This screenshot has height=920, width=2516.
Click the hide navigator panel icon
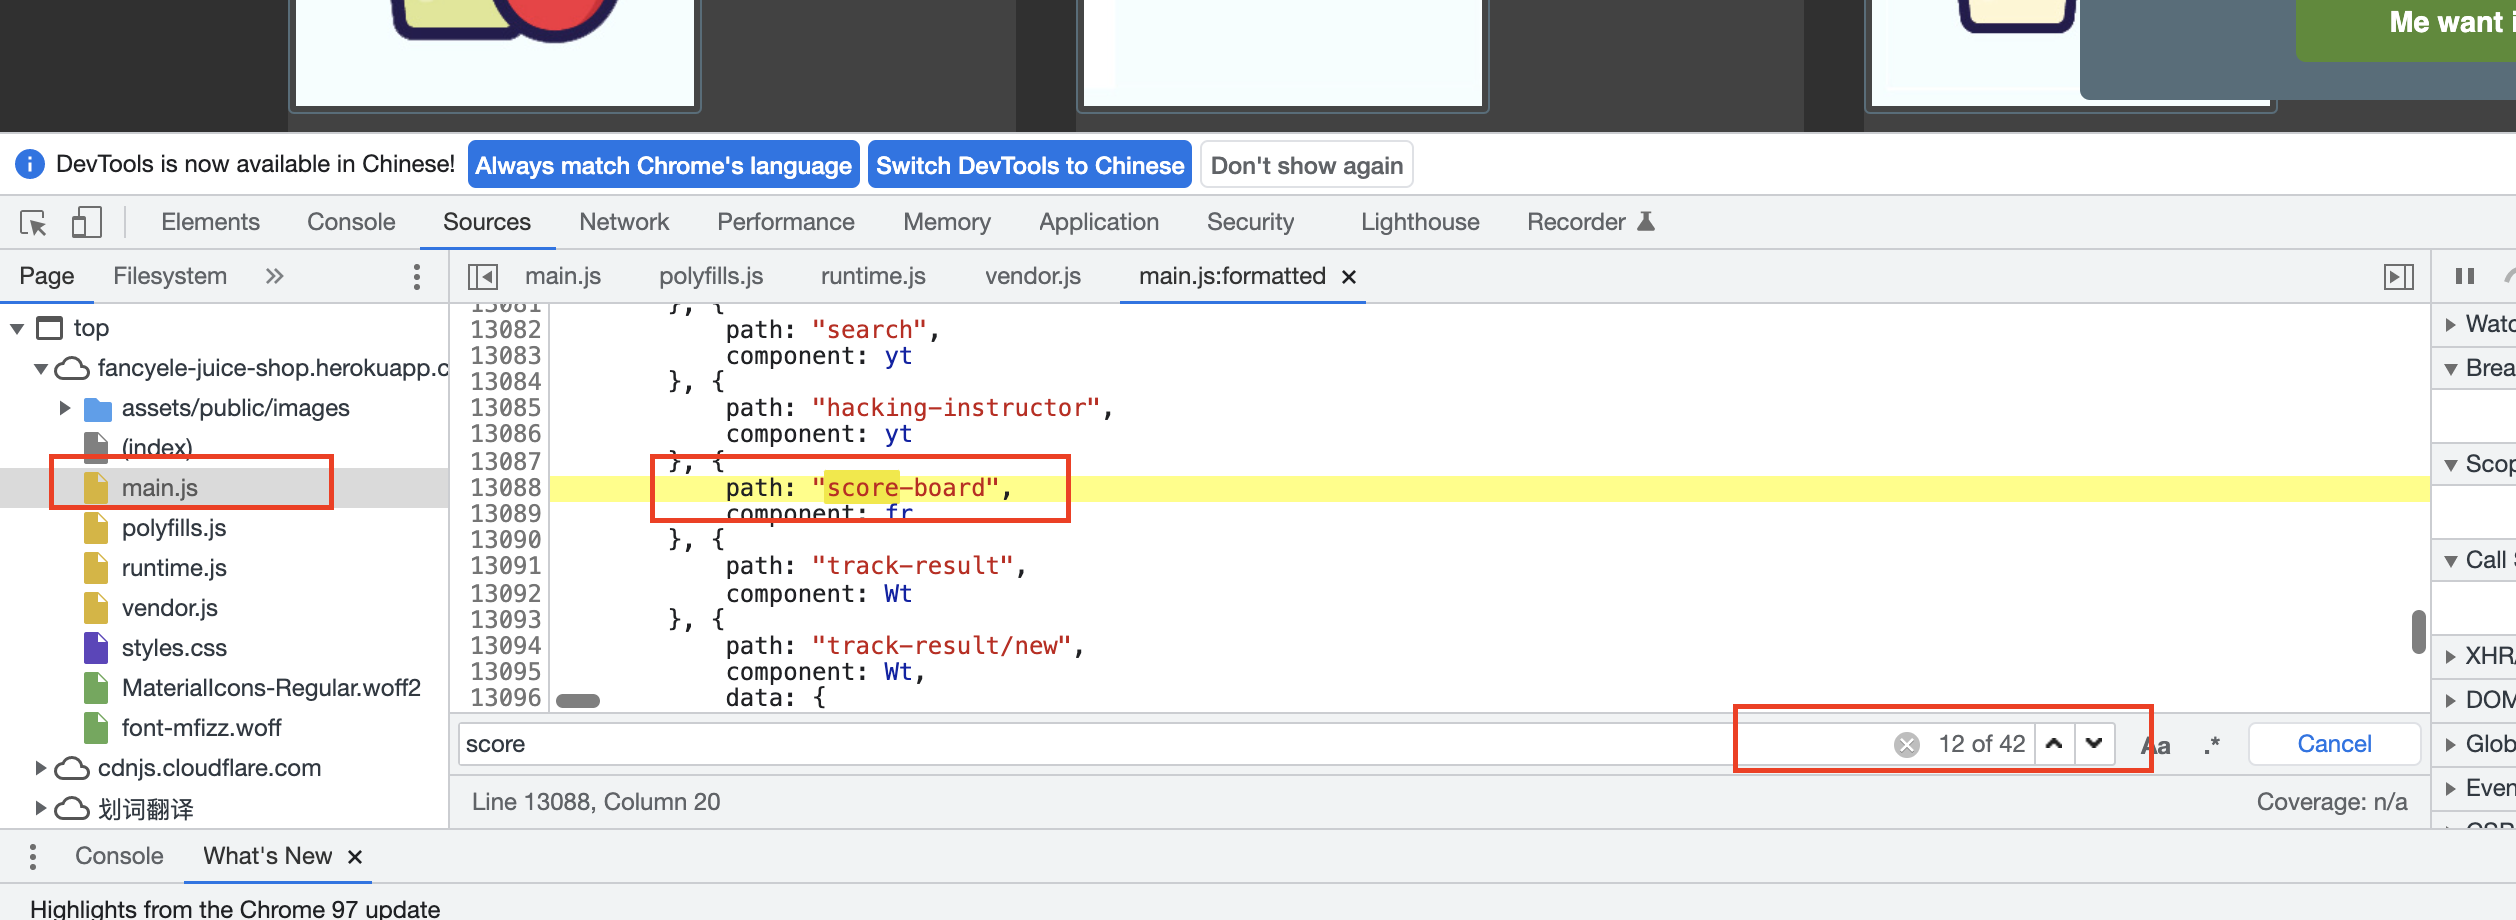click(483, 276)
